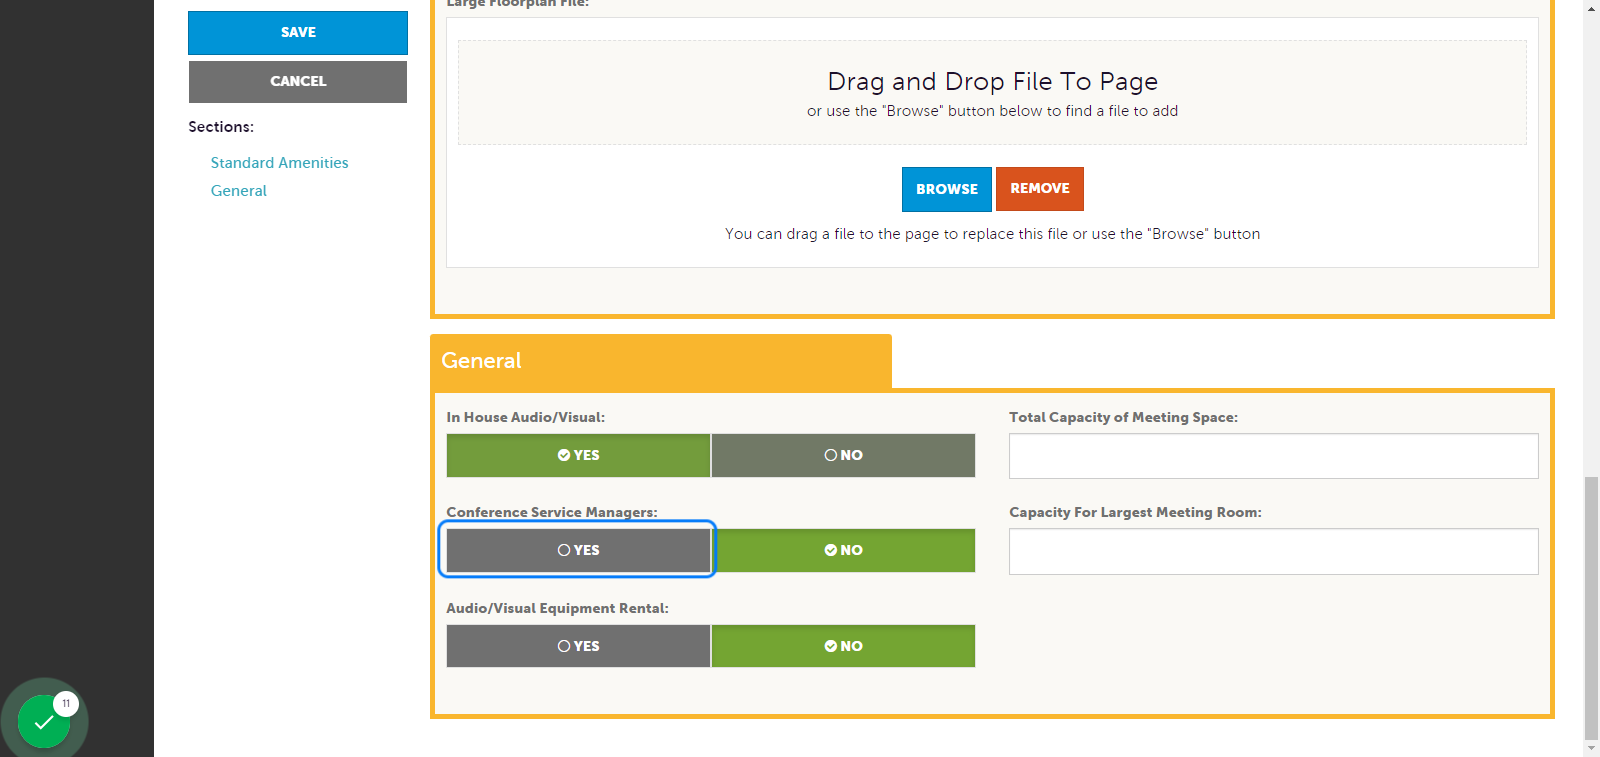This screenshot has width=1600, height=757.
Task: Choose YES for Conference Service Managers
Action: click(578, 550)
